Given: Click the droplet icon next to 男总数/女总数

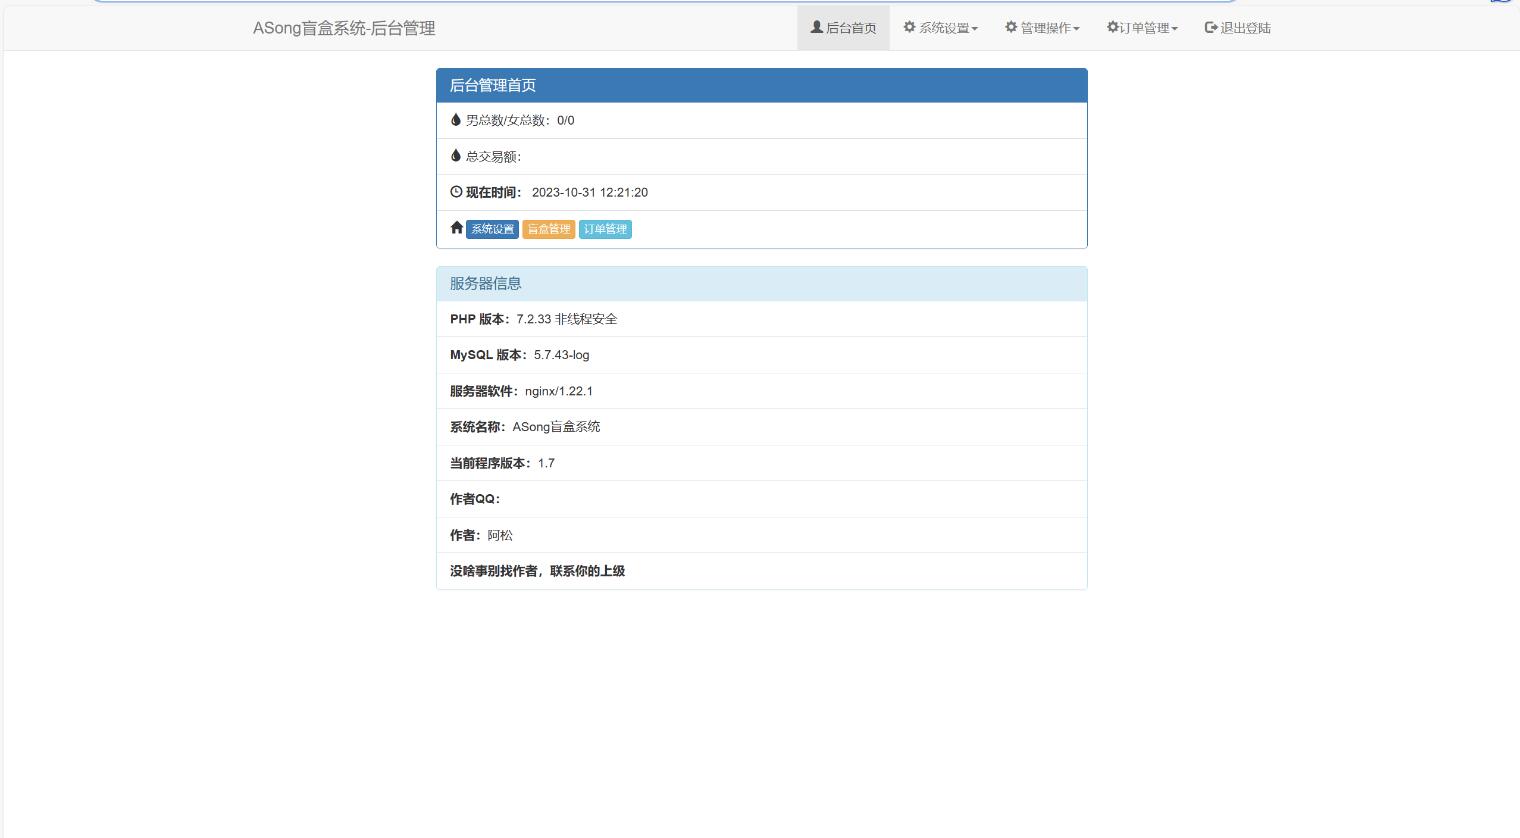Looking at the screenshot, I should click(x=456, y=120).
